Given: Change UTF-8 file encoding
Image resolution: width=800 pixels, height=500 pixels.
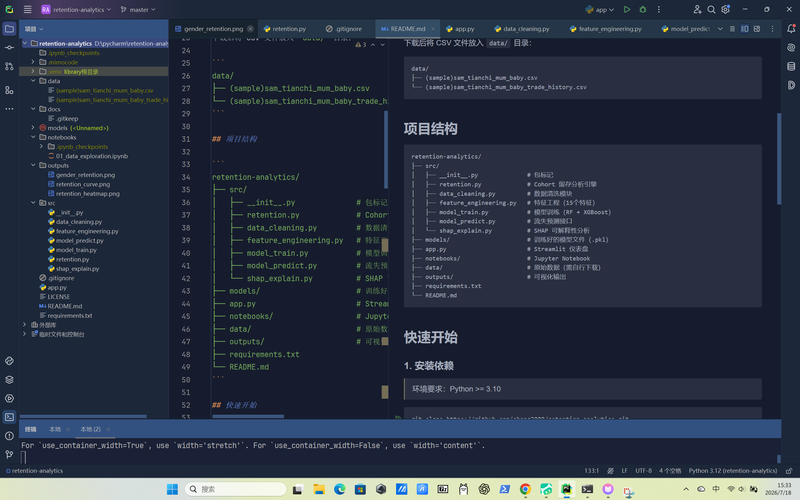Looking at the screenshot, I should point(643,471).
